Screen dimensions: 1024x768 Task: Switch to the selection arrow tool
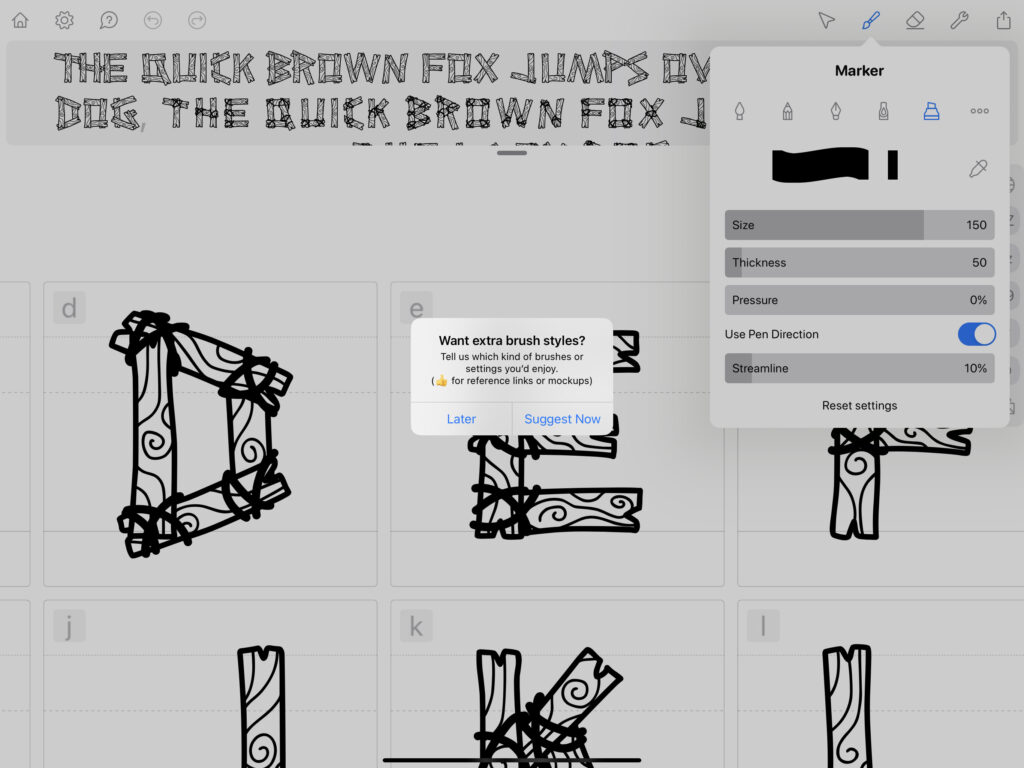826,20
